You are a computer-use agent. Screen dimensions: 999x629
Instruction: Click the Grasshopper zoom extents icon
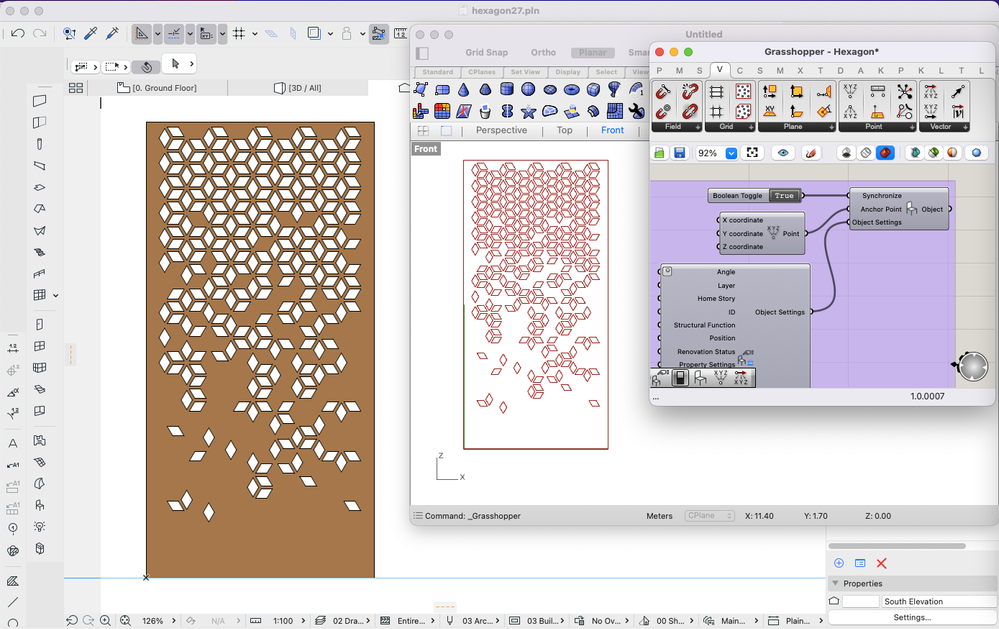pos(753,153)
